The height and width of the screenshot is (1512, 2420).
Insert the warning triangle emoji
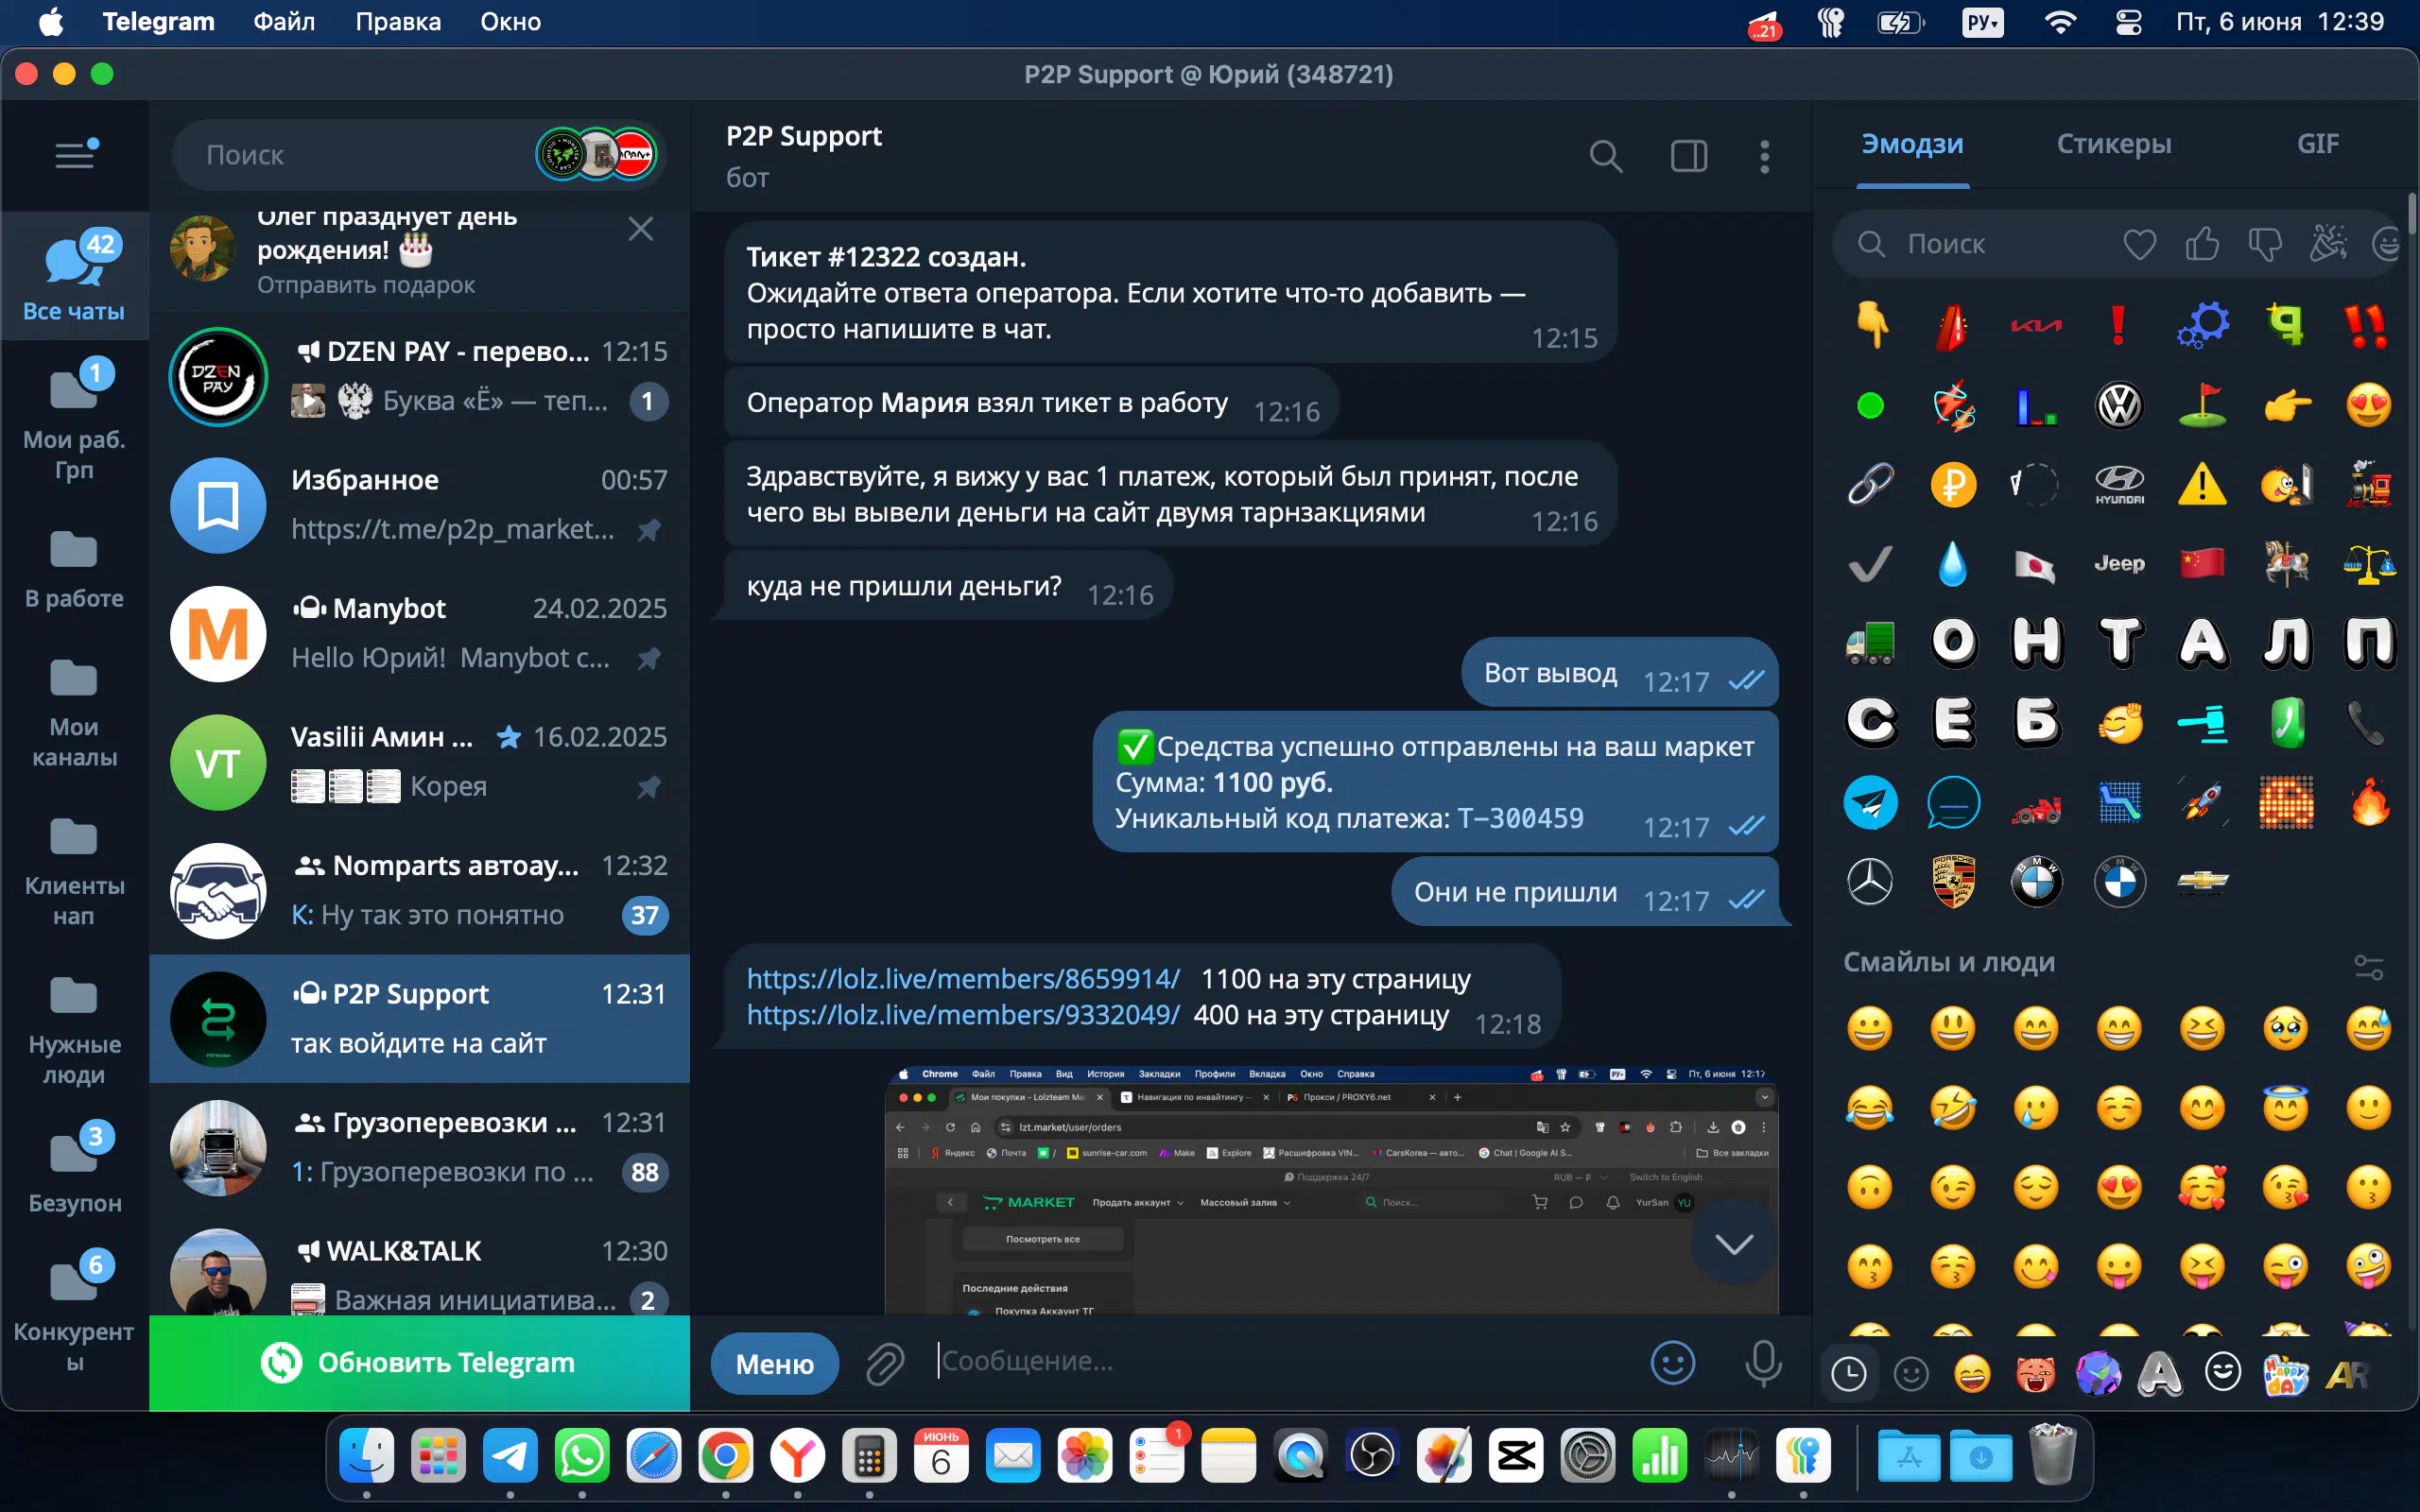2202,485
